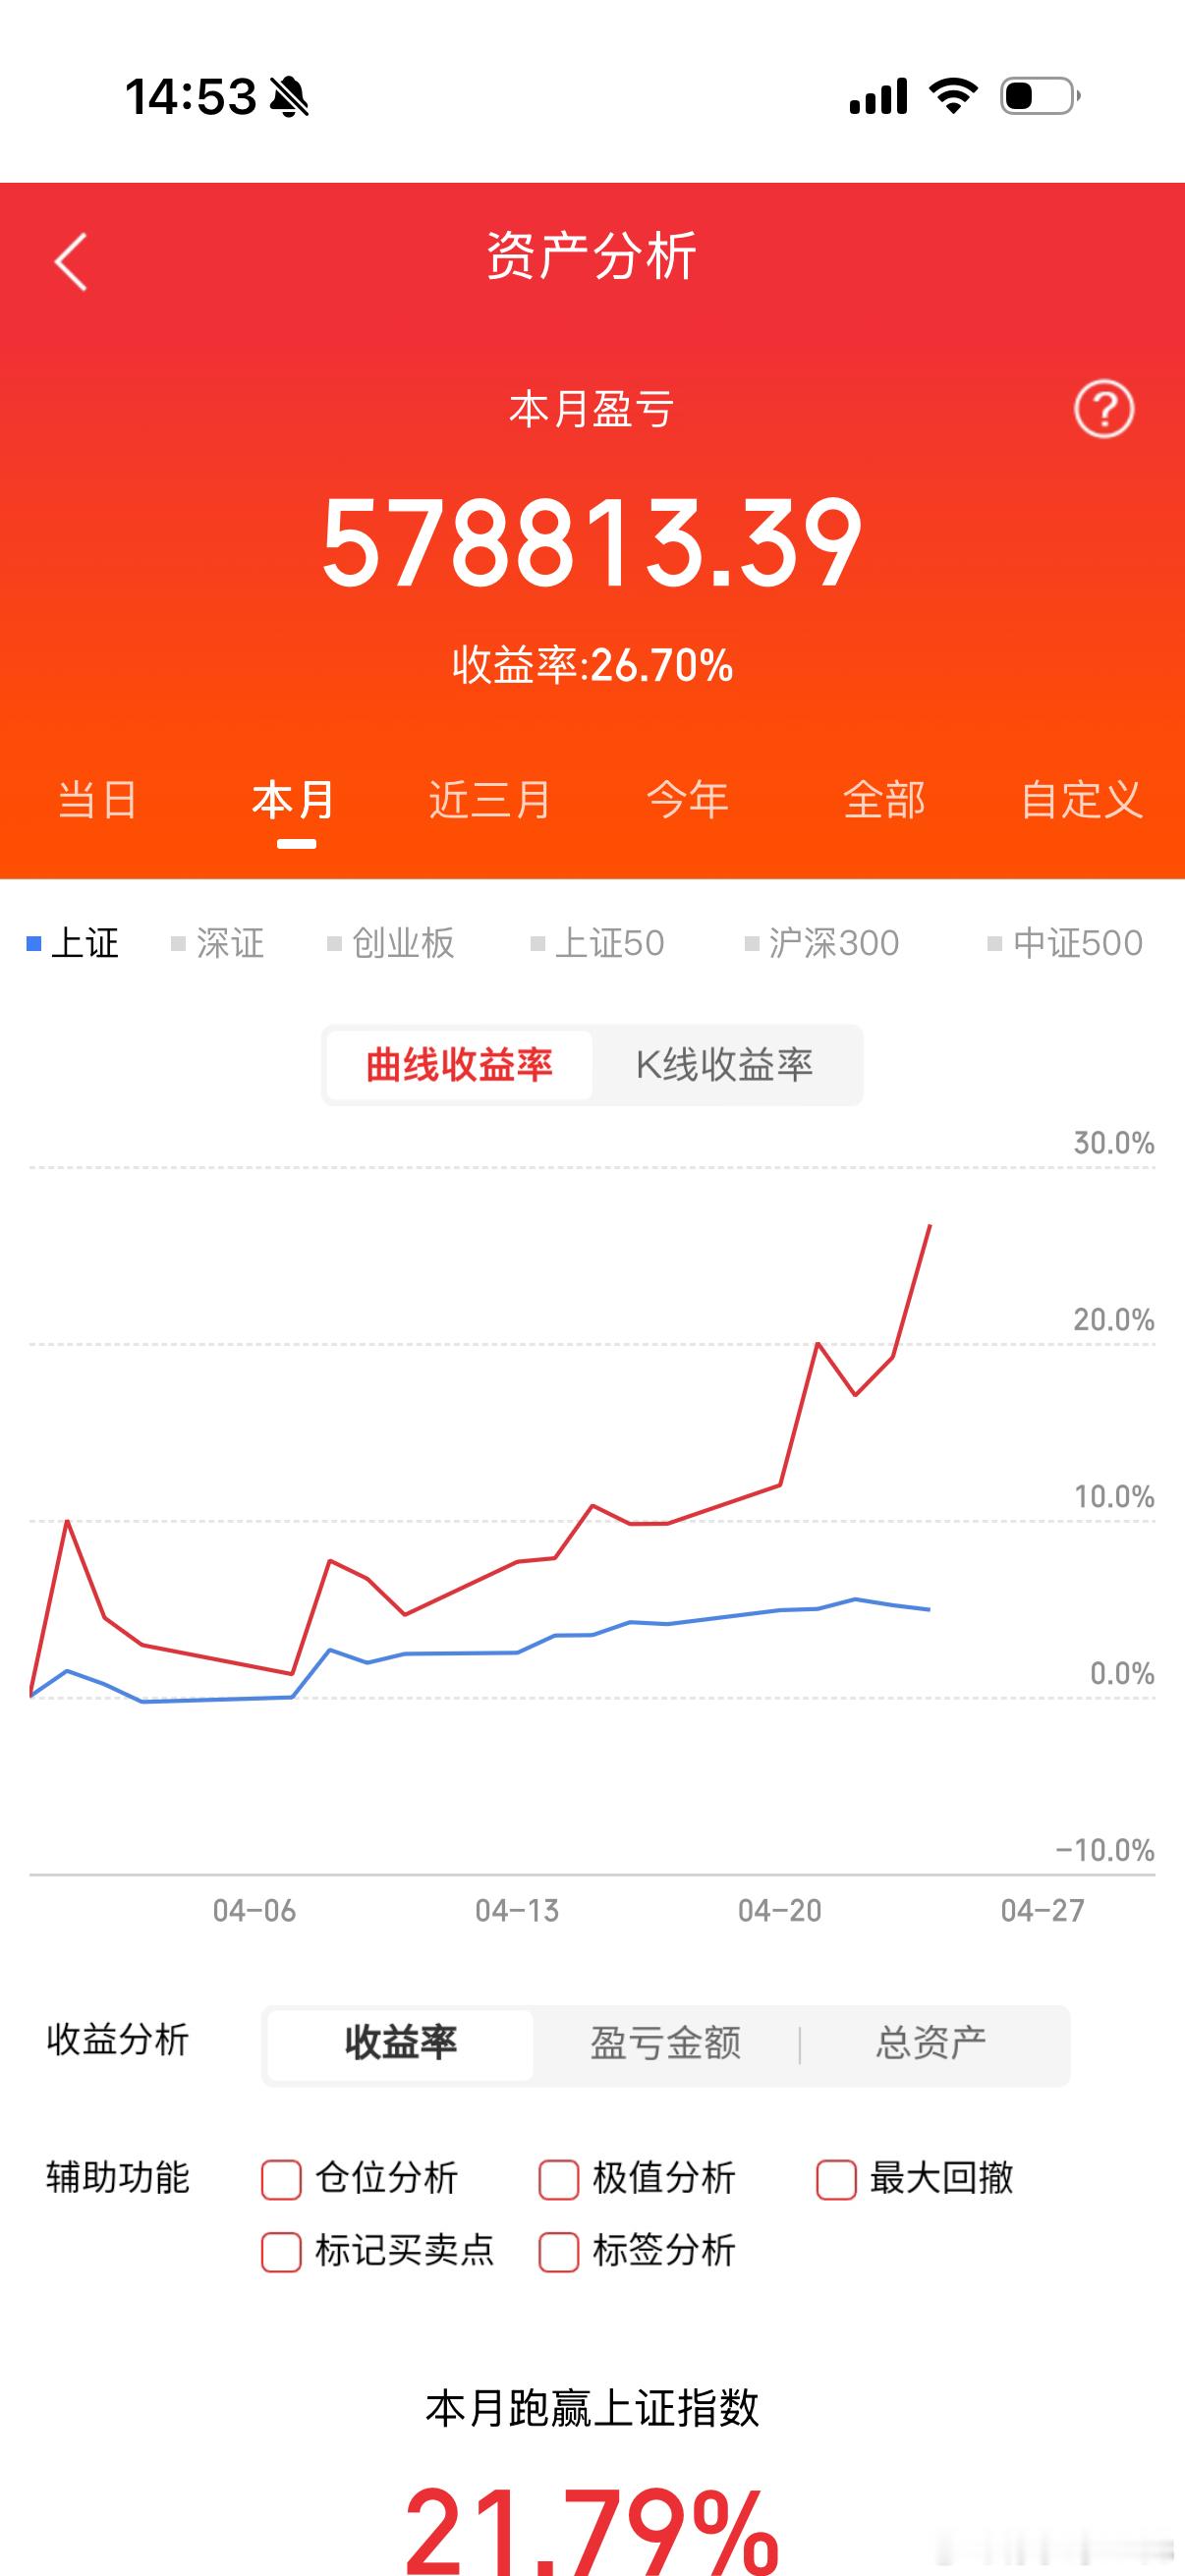Switch to the 当日 period tab
Viewport: 1185px width, 2576px height.
95,800
